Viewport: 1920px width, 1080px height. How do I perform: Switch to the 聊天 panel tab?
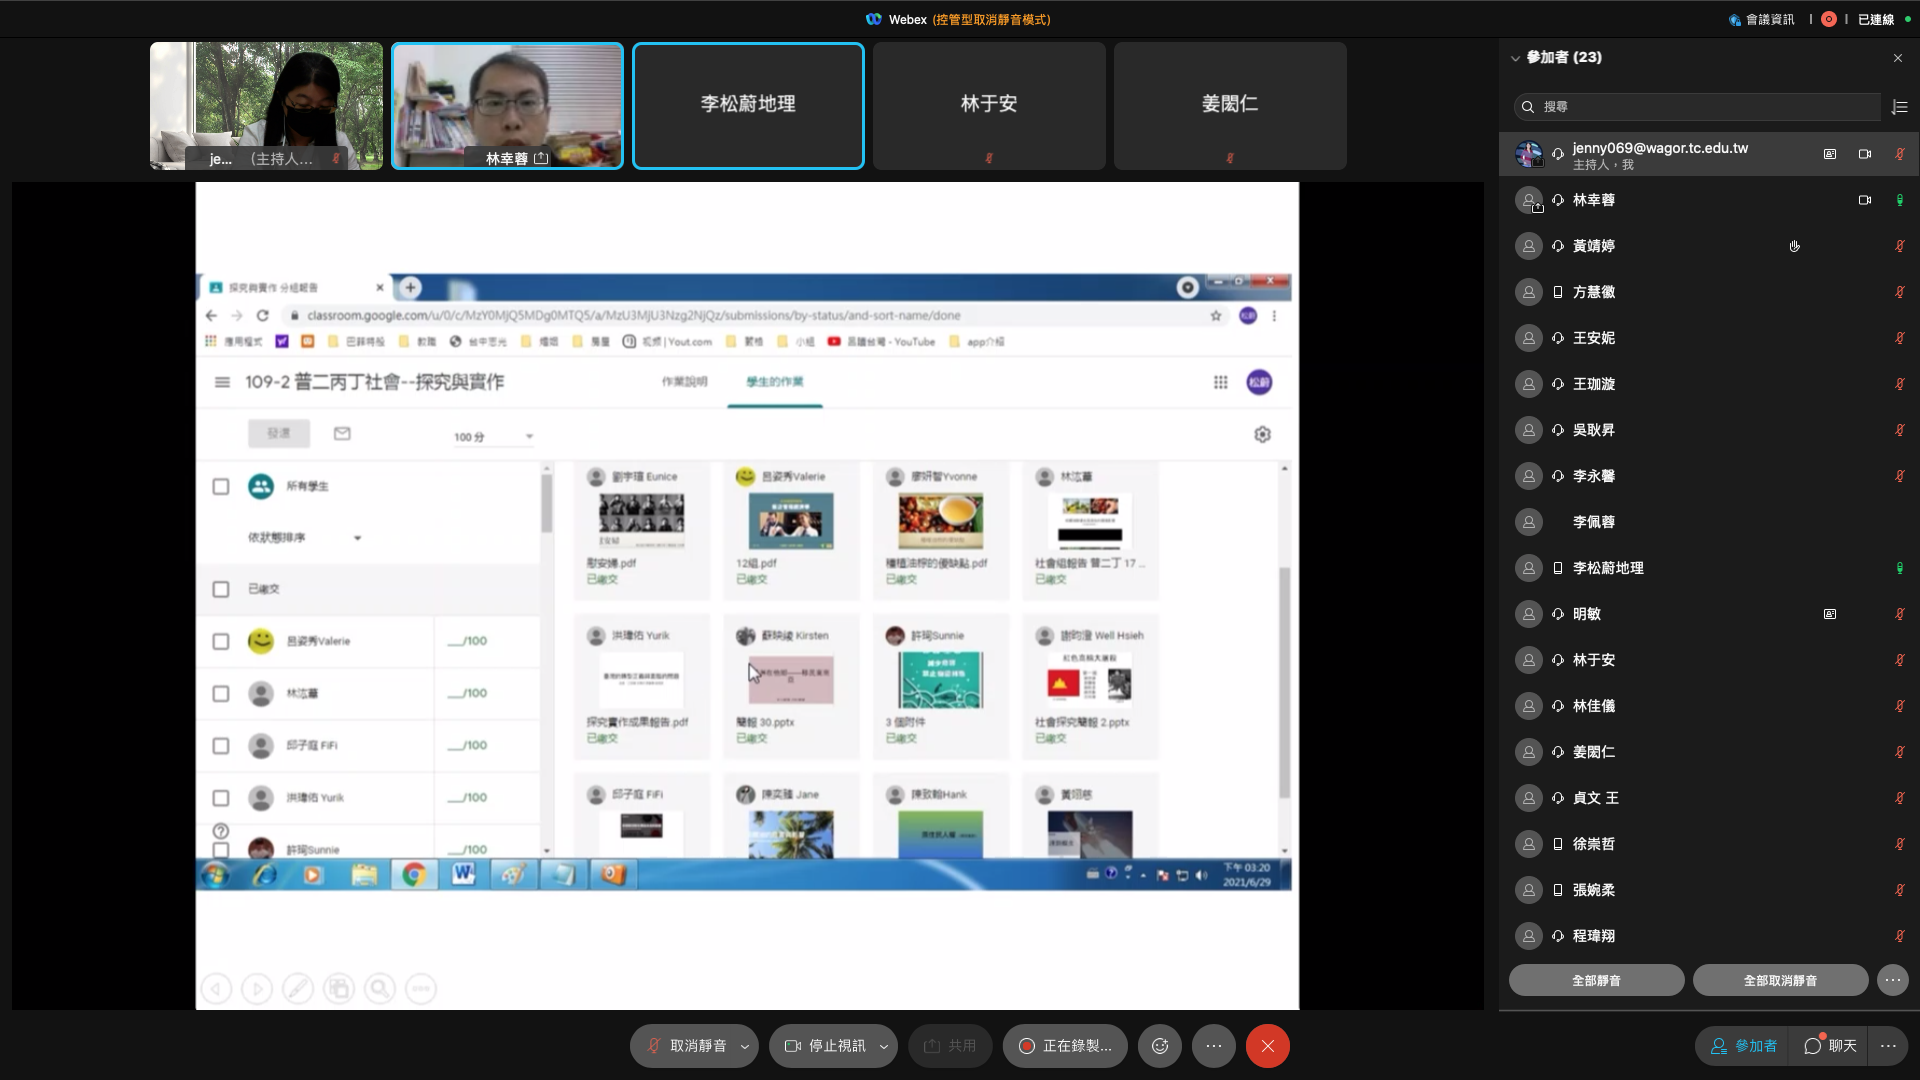point(1830,1046)
